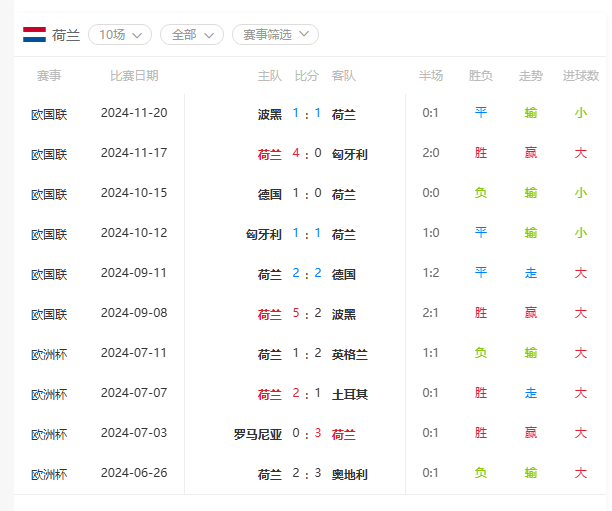Open the 10场 match count dropdown
The height and width of the screenshot is (511, 612).
[x=120, y=35]
